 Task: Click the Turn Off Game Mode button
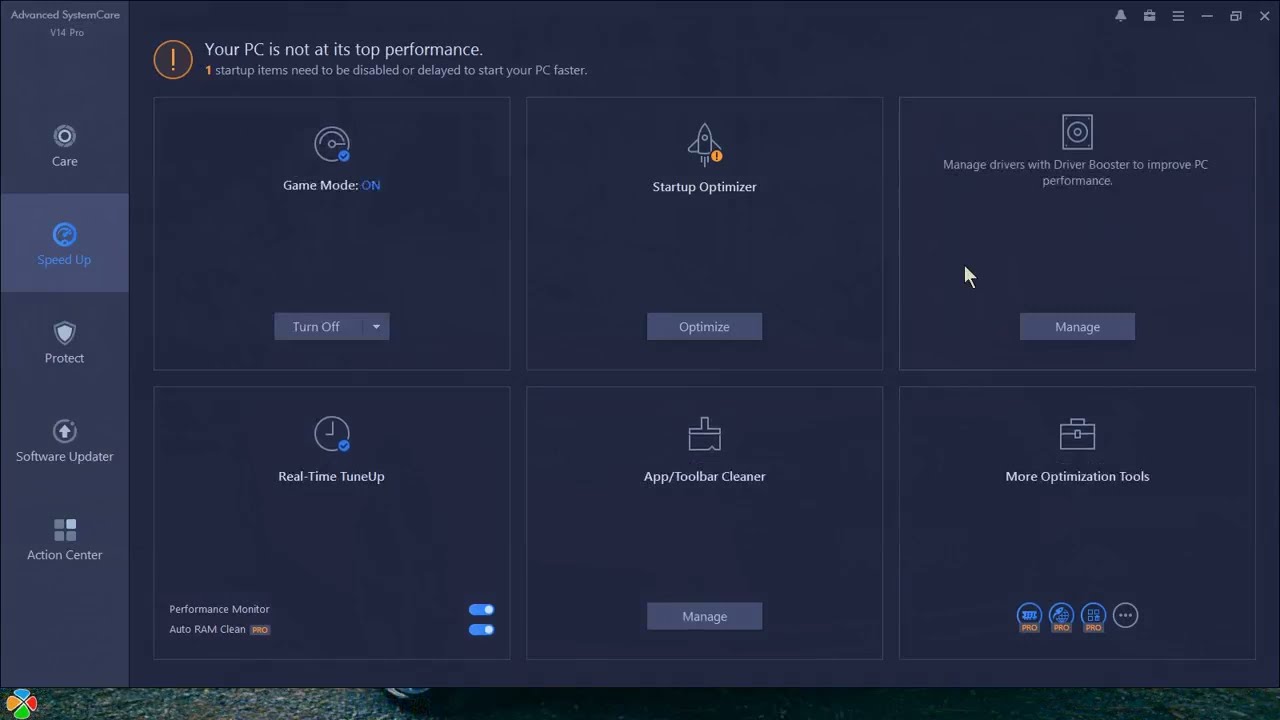point(318,327)
